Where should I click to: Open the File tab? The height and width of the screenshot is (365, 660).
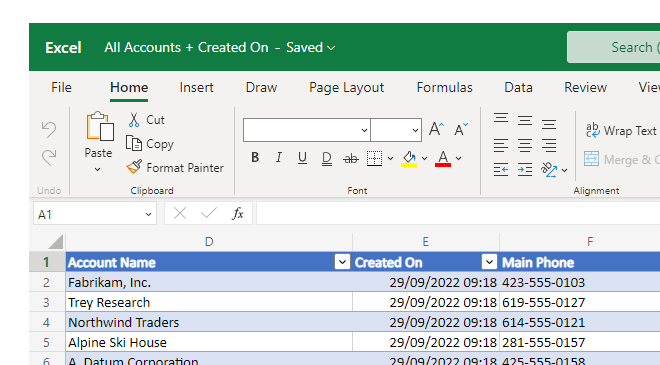(61, 87)
